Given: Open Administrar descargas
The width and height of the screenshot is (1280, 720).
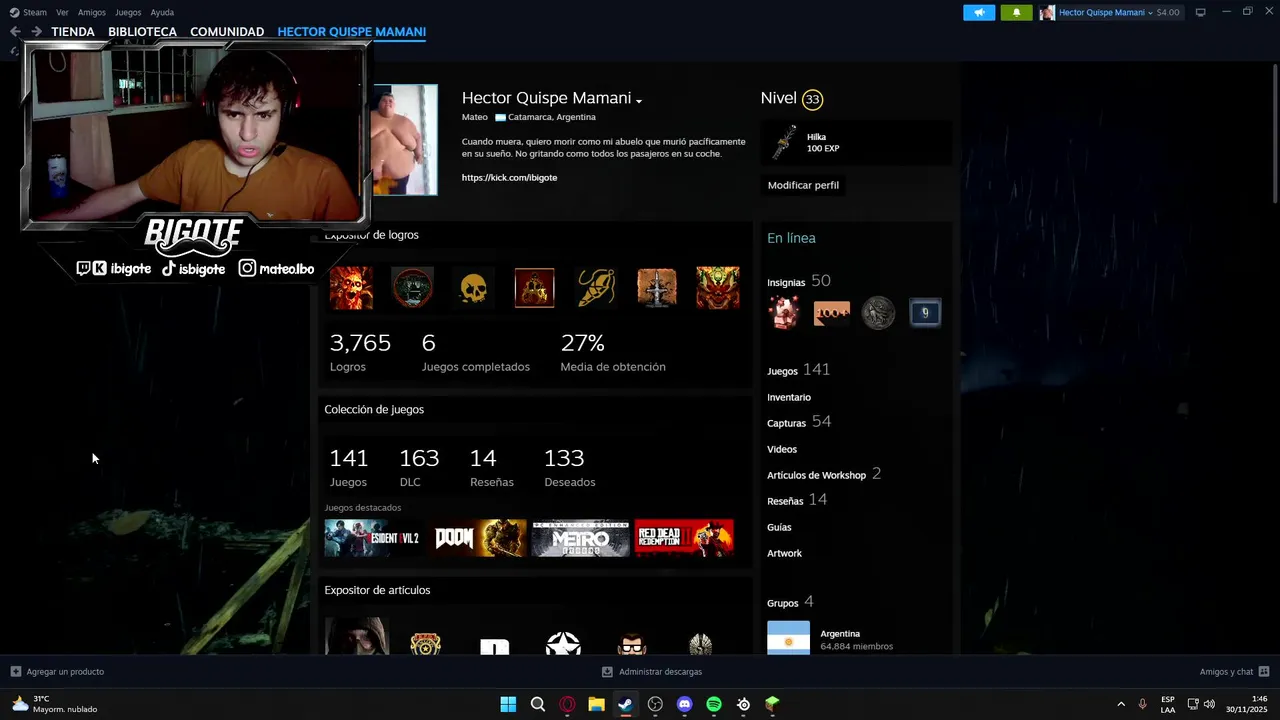Looking at the screenshot, I should tap(652, 672).
